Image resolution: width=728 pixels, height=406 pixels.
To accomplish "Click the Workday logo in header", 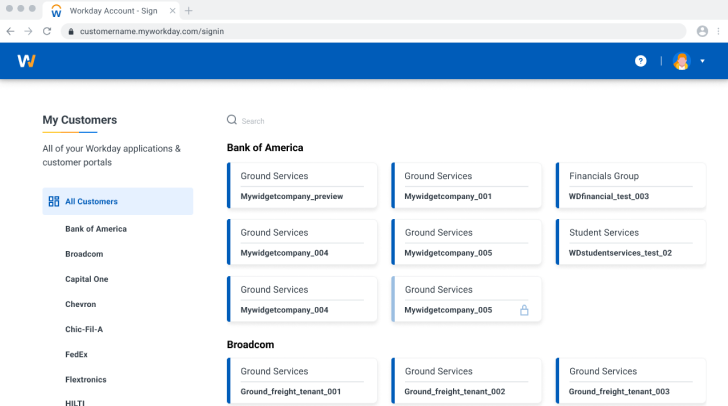I will pos(27,61).
